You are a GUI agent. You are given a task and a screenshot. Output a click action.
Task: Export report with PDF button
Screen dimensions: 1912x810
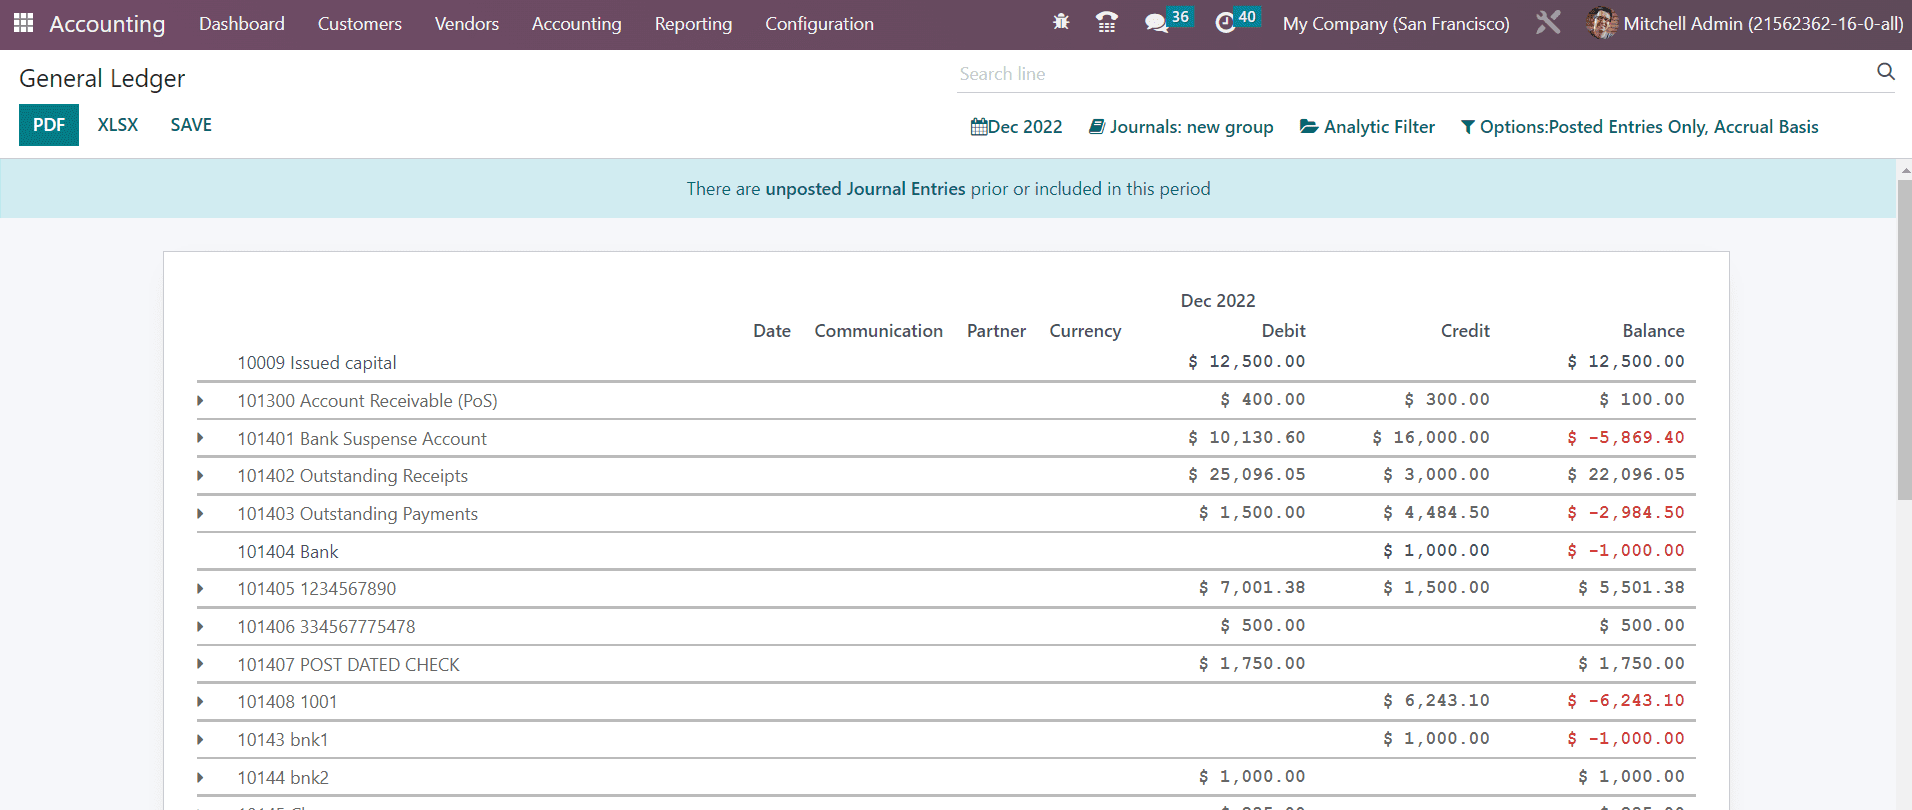(48, 125)
